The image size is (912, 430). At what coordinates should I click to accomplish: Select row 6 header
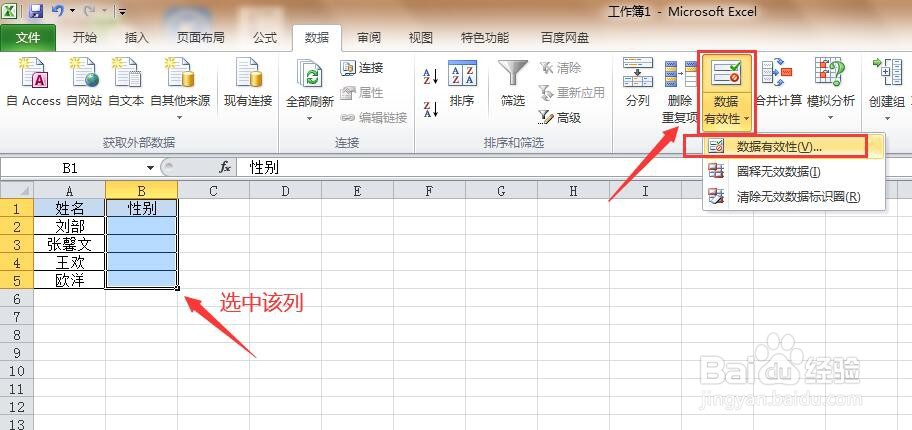coord(17,298)
